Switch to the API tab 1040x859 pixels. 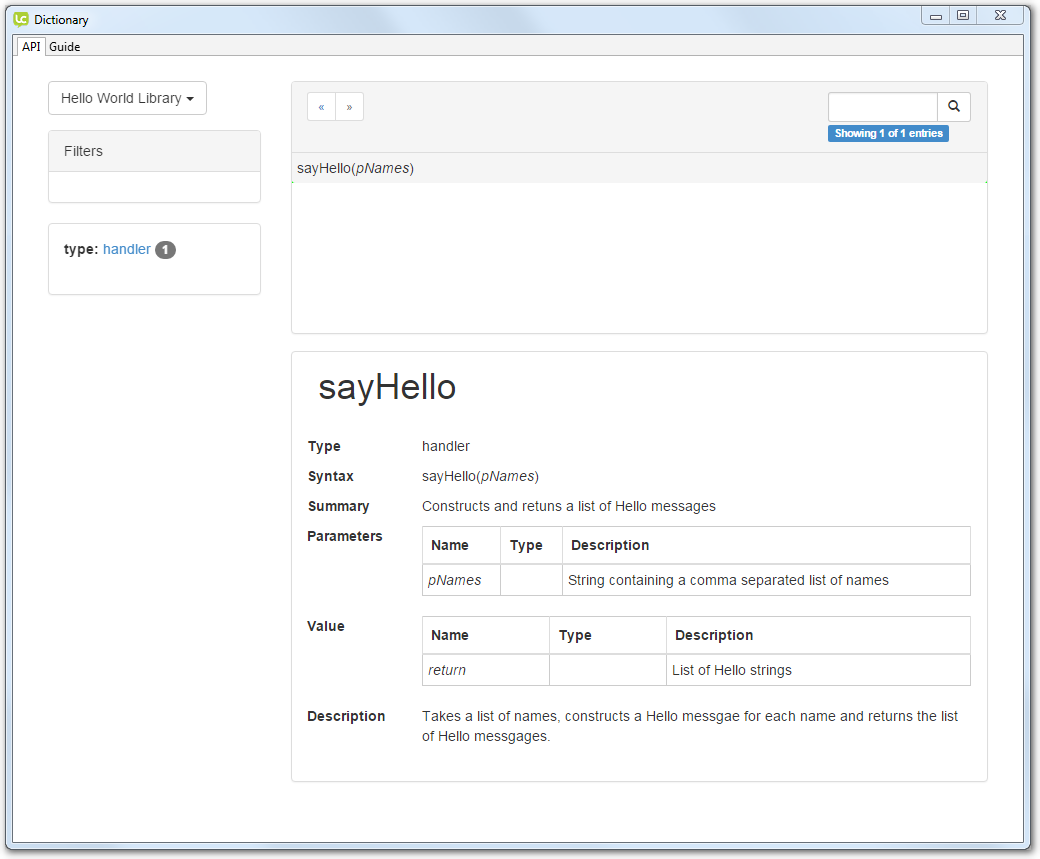[31, 47]
